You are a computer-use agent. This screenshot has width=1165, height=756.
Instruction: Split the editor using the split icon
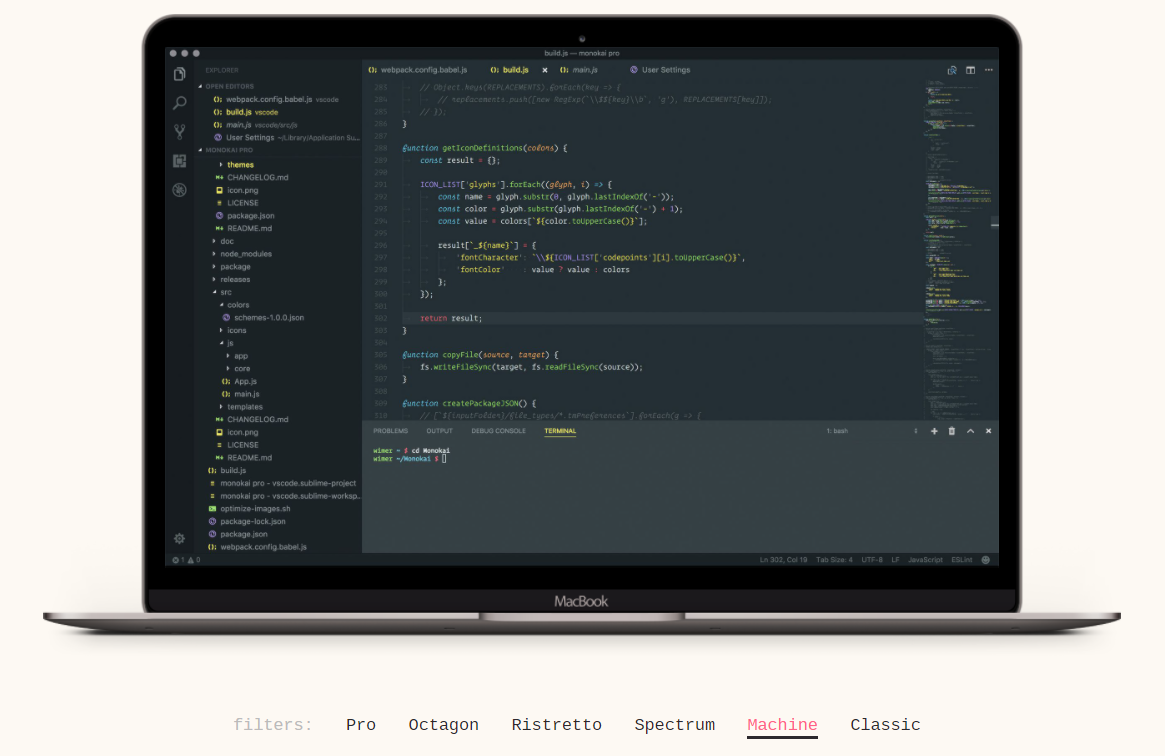(970, 70)
